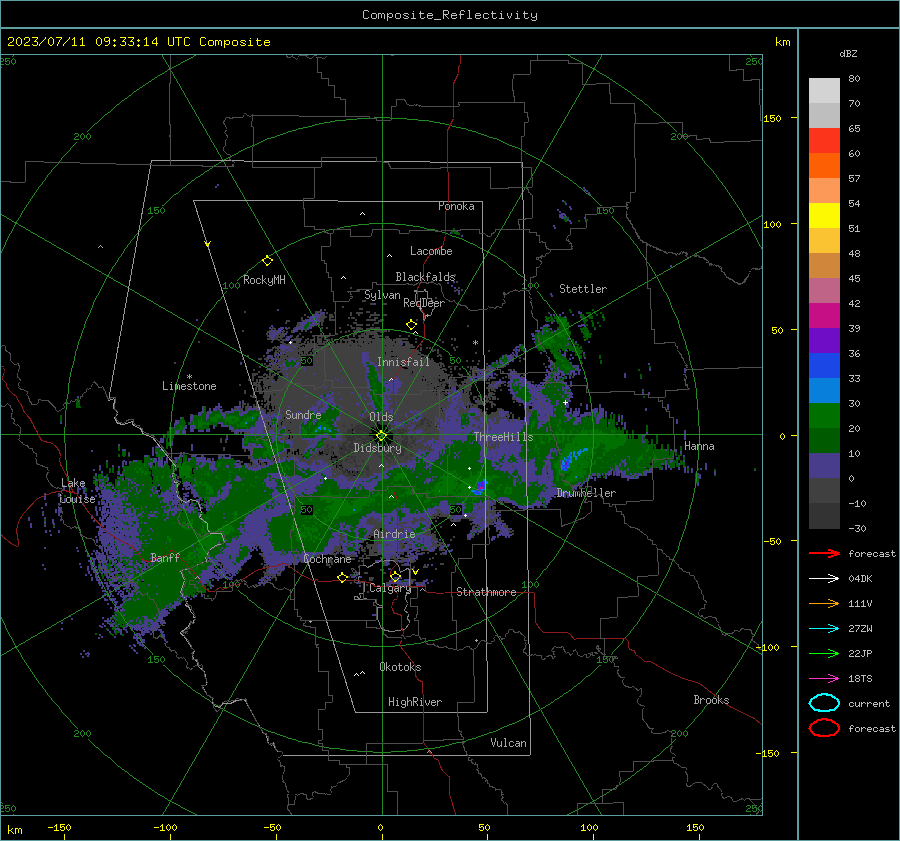Select the bright yellow 54 dBZ swatch
Screen dimensions: 900x841
(824, 216)
